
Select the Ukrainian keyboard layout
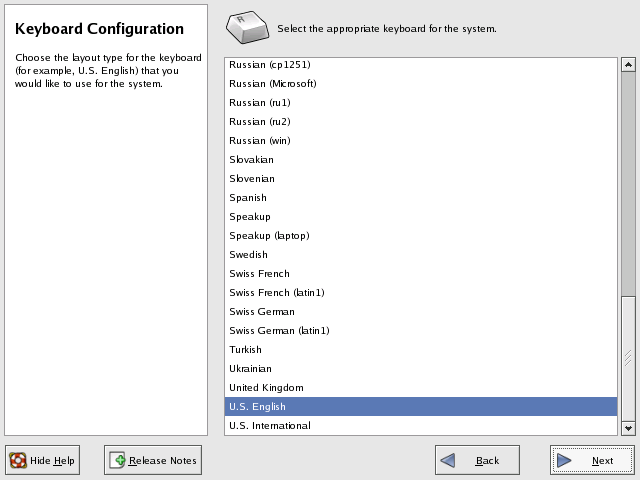tap(250, 369)
